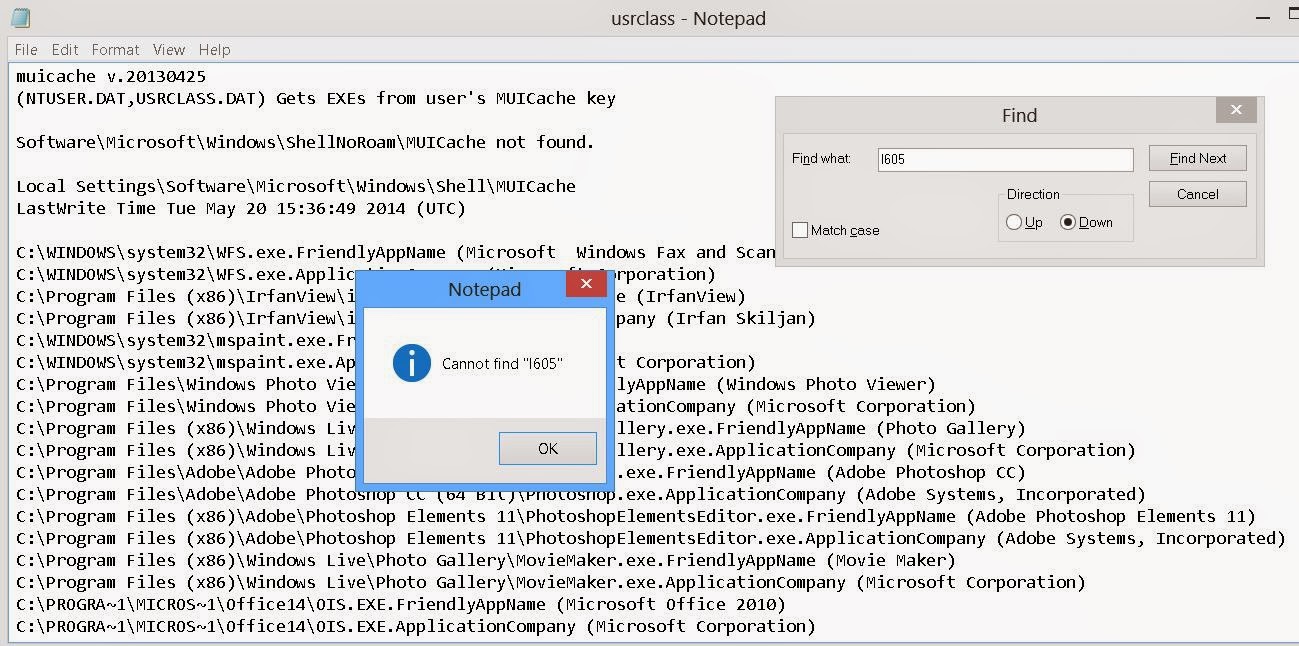Click the 'Gets EXEs from user's MUICache key' line
This screenshot has width=1299, height=646.
point(316,98)
